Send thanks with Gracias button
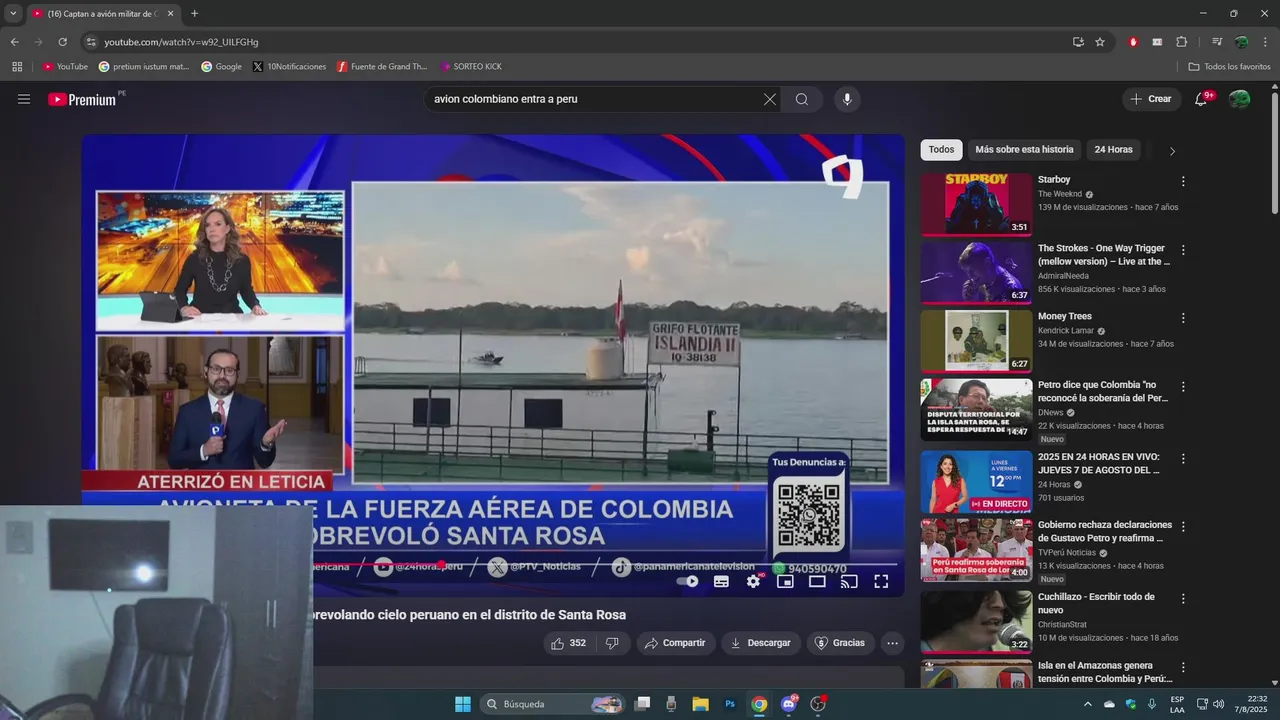Image resolution: width=1280 pixels, height=720 pixels. [841, 643]
